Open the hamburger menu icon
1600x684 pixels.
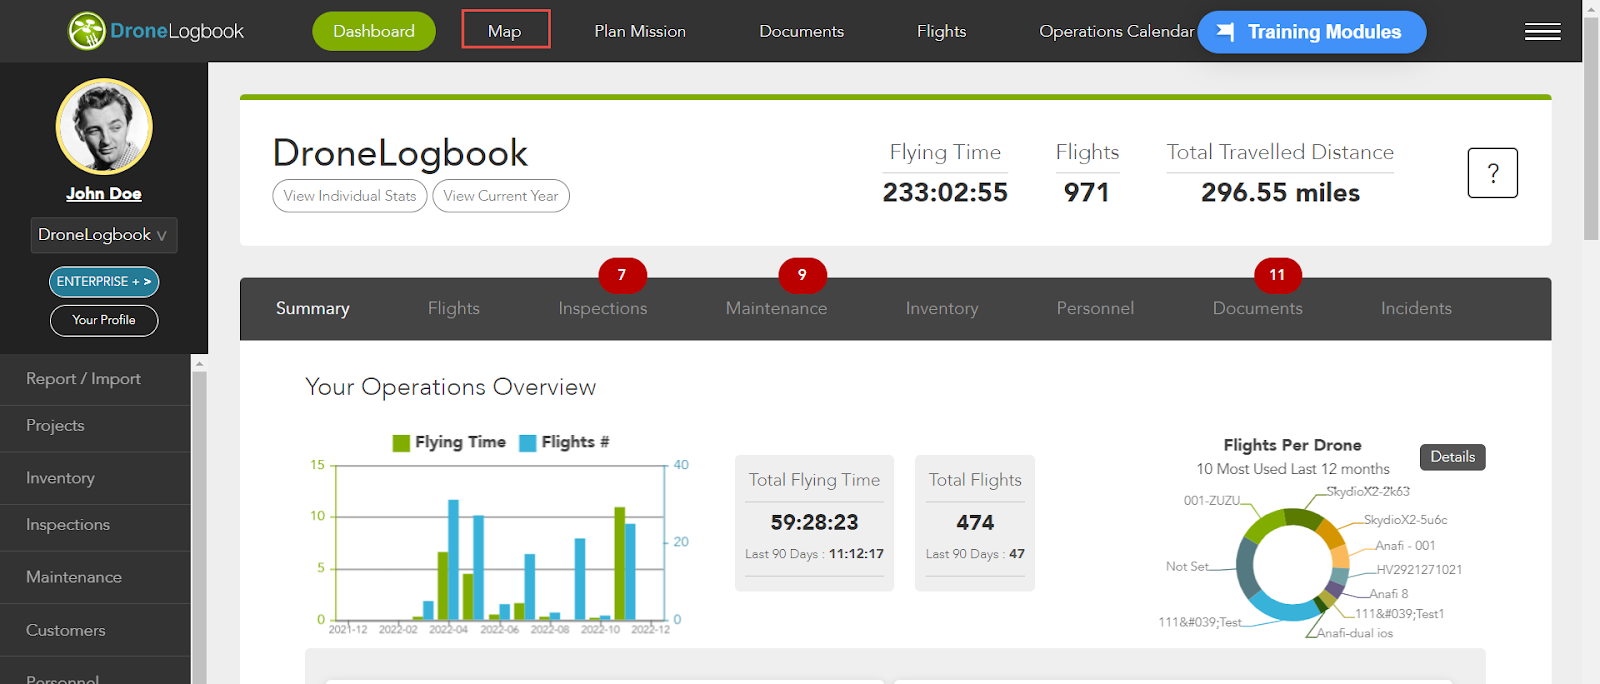(1542, 32)
